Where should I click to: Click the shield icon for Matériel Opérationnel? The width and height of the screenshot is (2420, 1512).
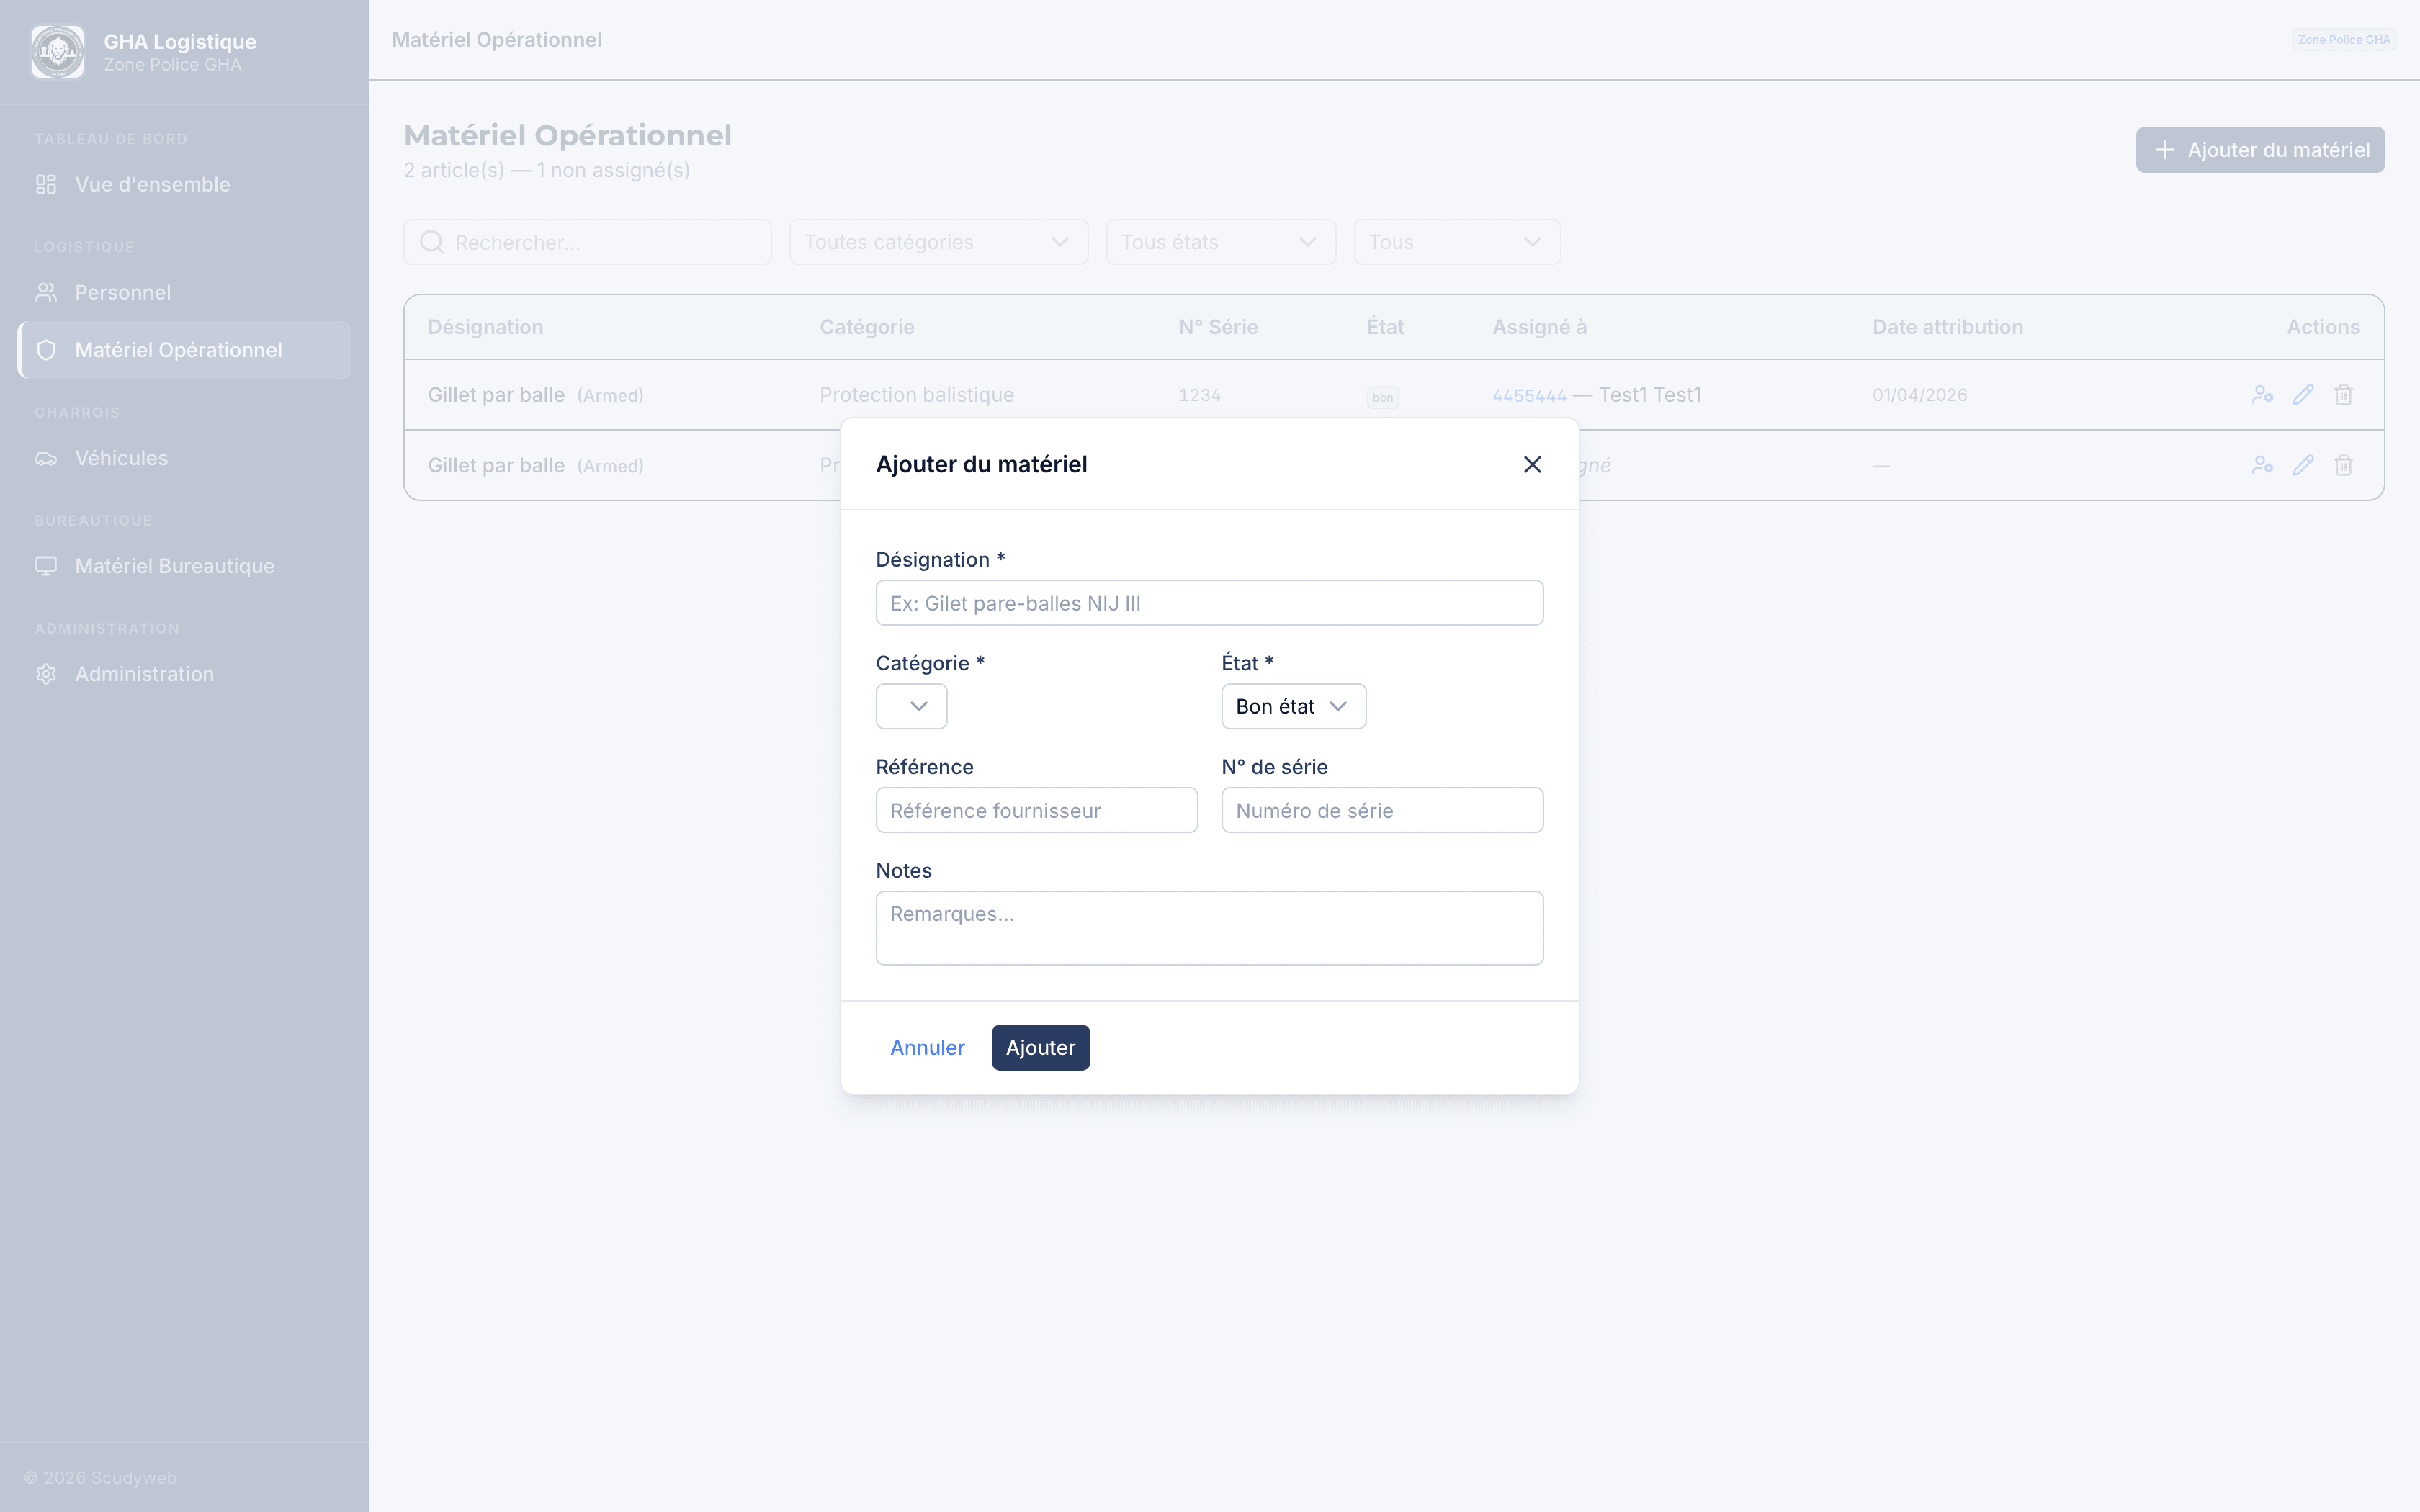click(46, 350)
